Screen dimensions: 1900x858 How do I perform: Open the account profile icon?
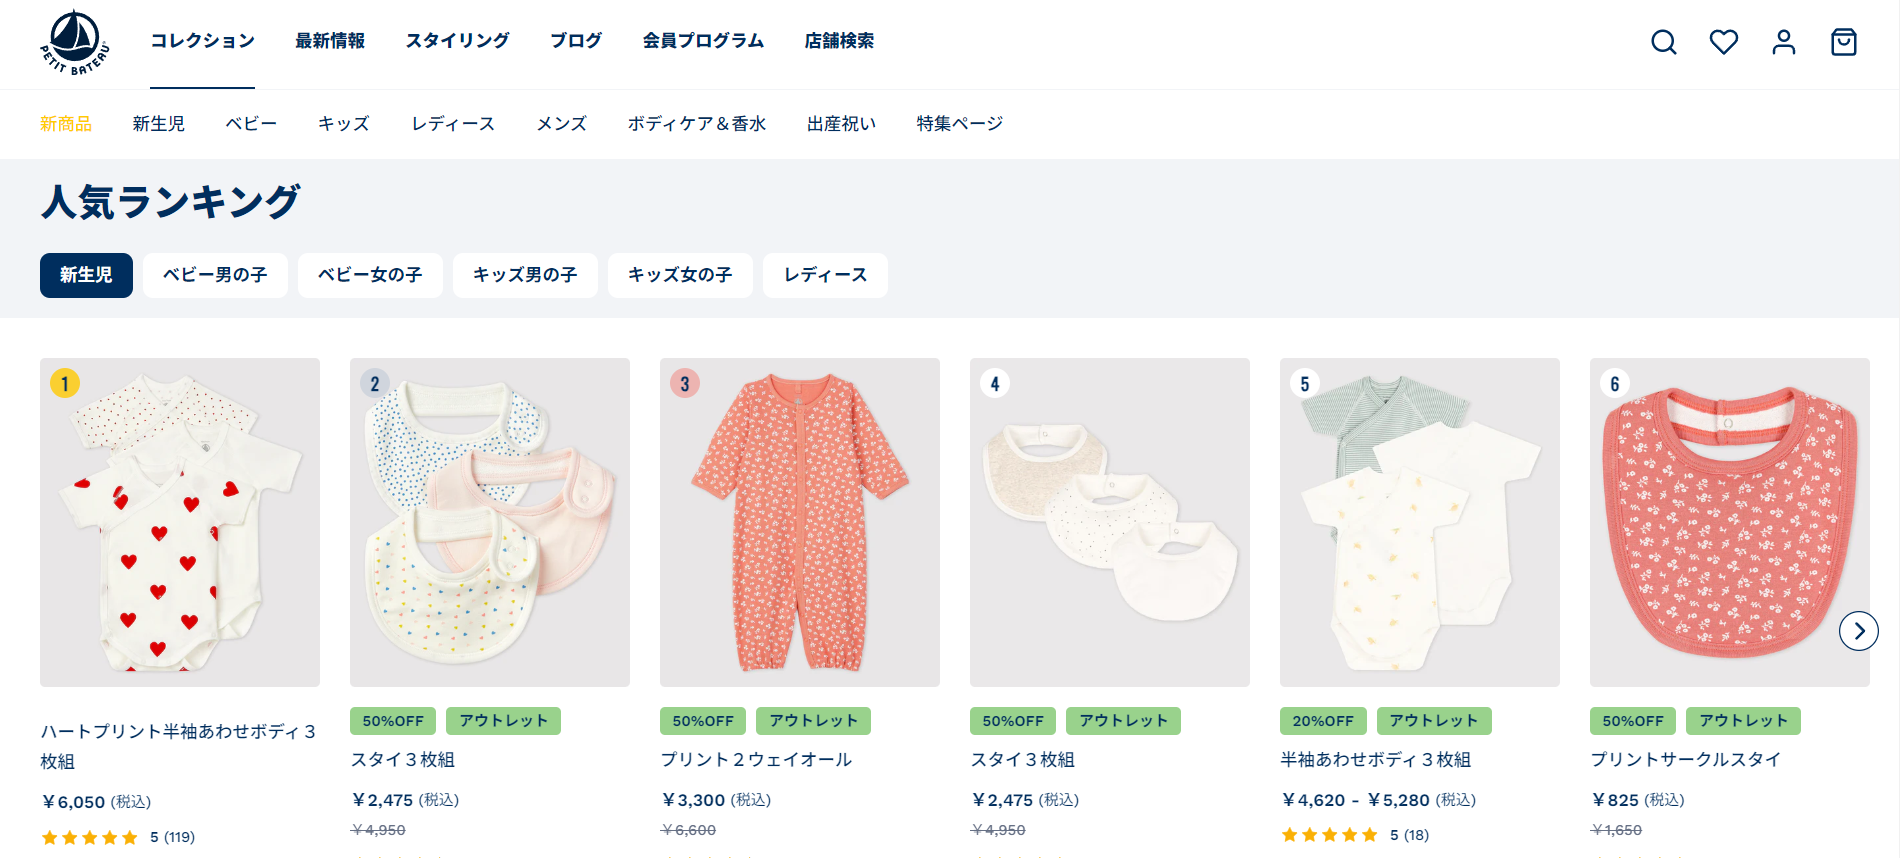pos(1783,42)
